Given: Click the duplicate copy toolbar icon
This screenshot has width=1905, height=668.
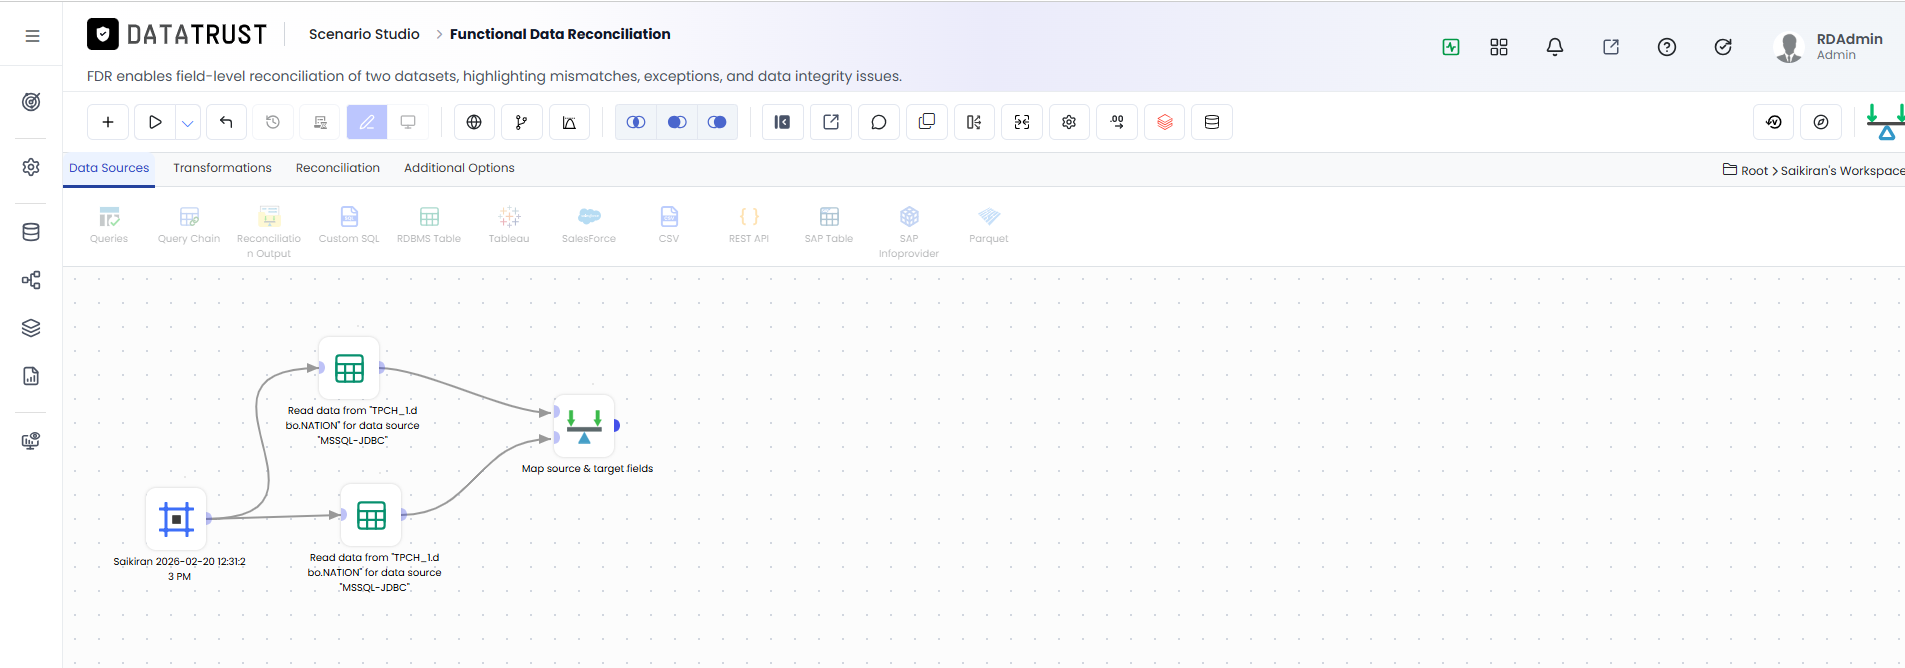Looking at the screenshot, I should [x=927, y=122].
